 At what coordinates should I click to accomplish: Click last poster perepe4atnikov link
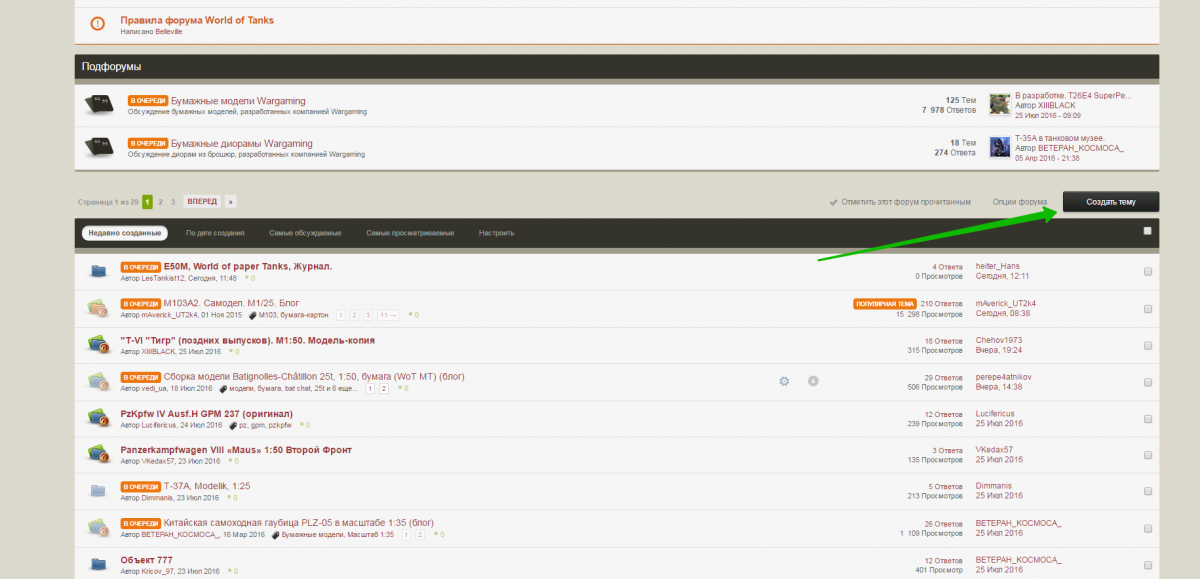(x=1005, y=377)
